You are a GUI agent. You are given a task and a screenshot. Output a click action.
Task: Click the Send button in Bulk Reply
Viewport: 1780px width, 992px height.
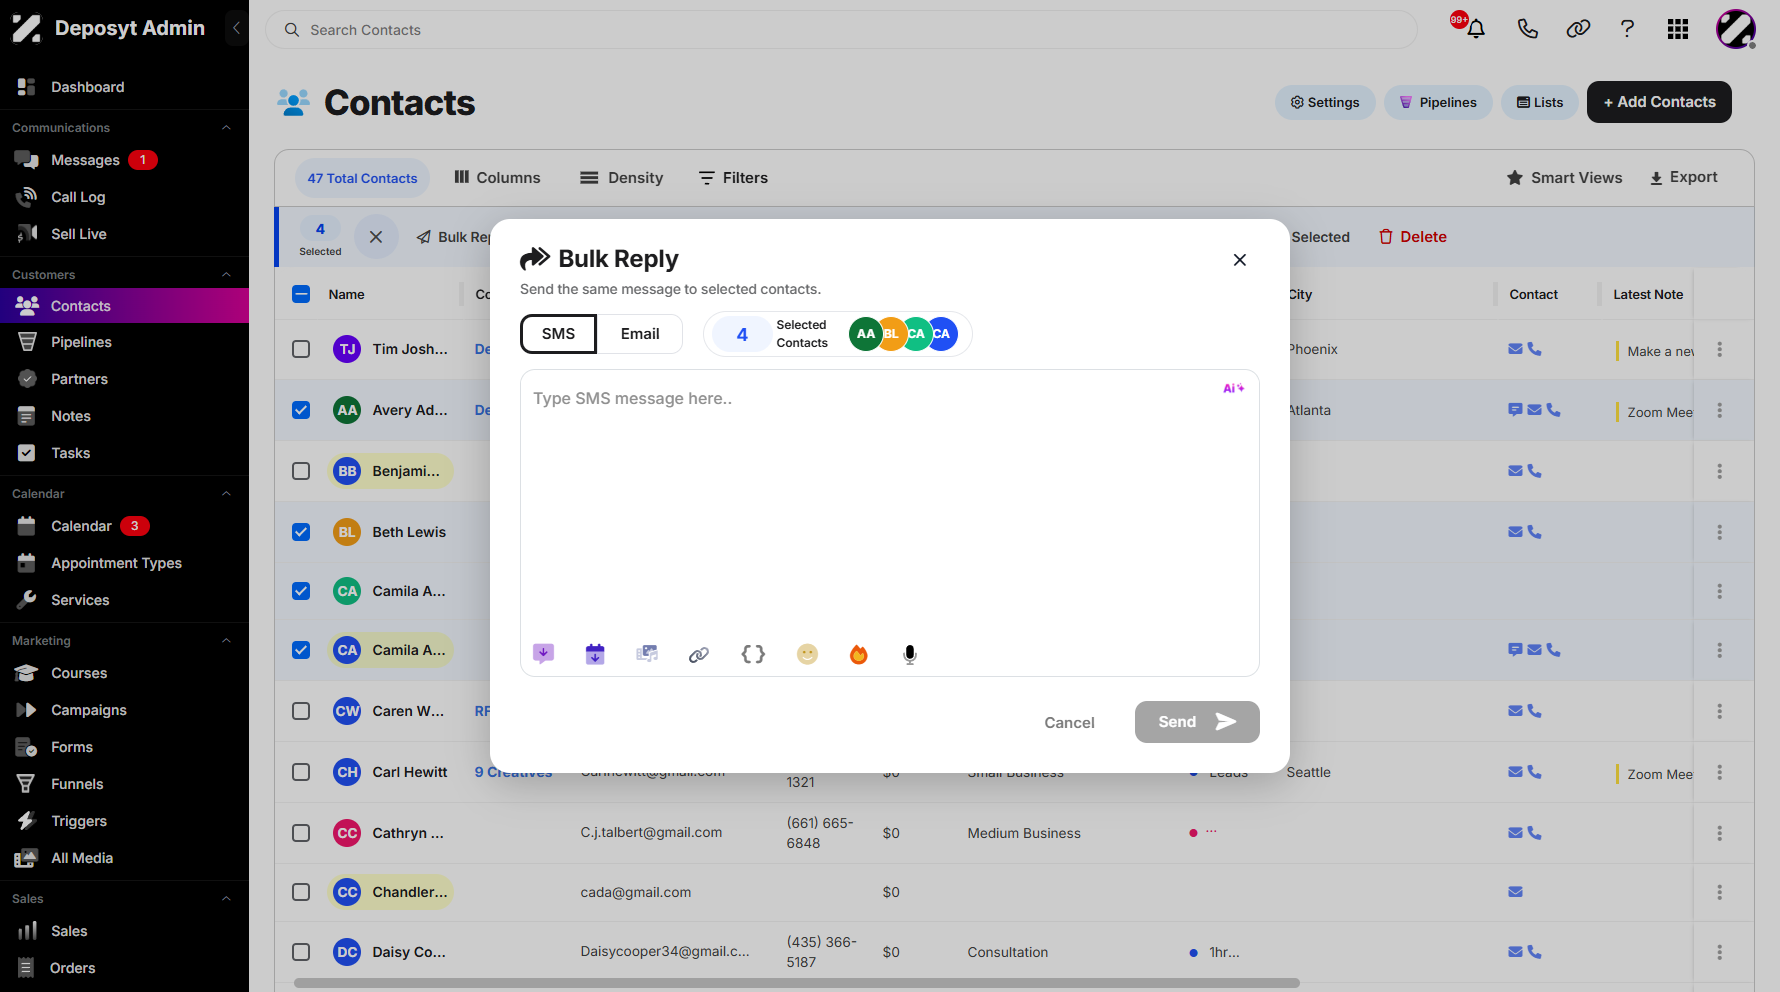[1197, 722]
